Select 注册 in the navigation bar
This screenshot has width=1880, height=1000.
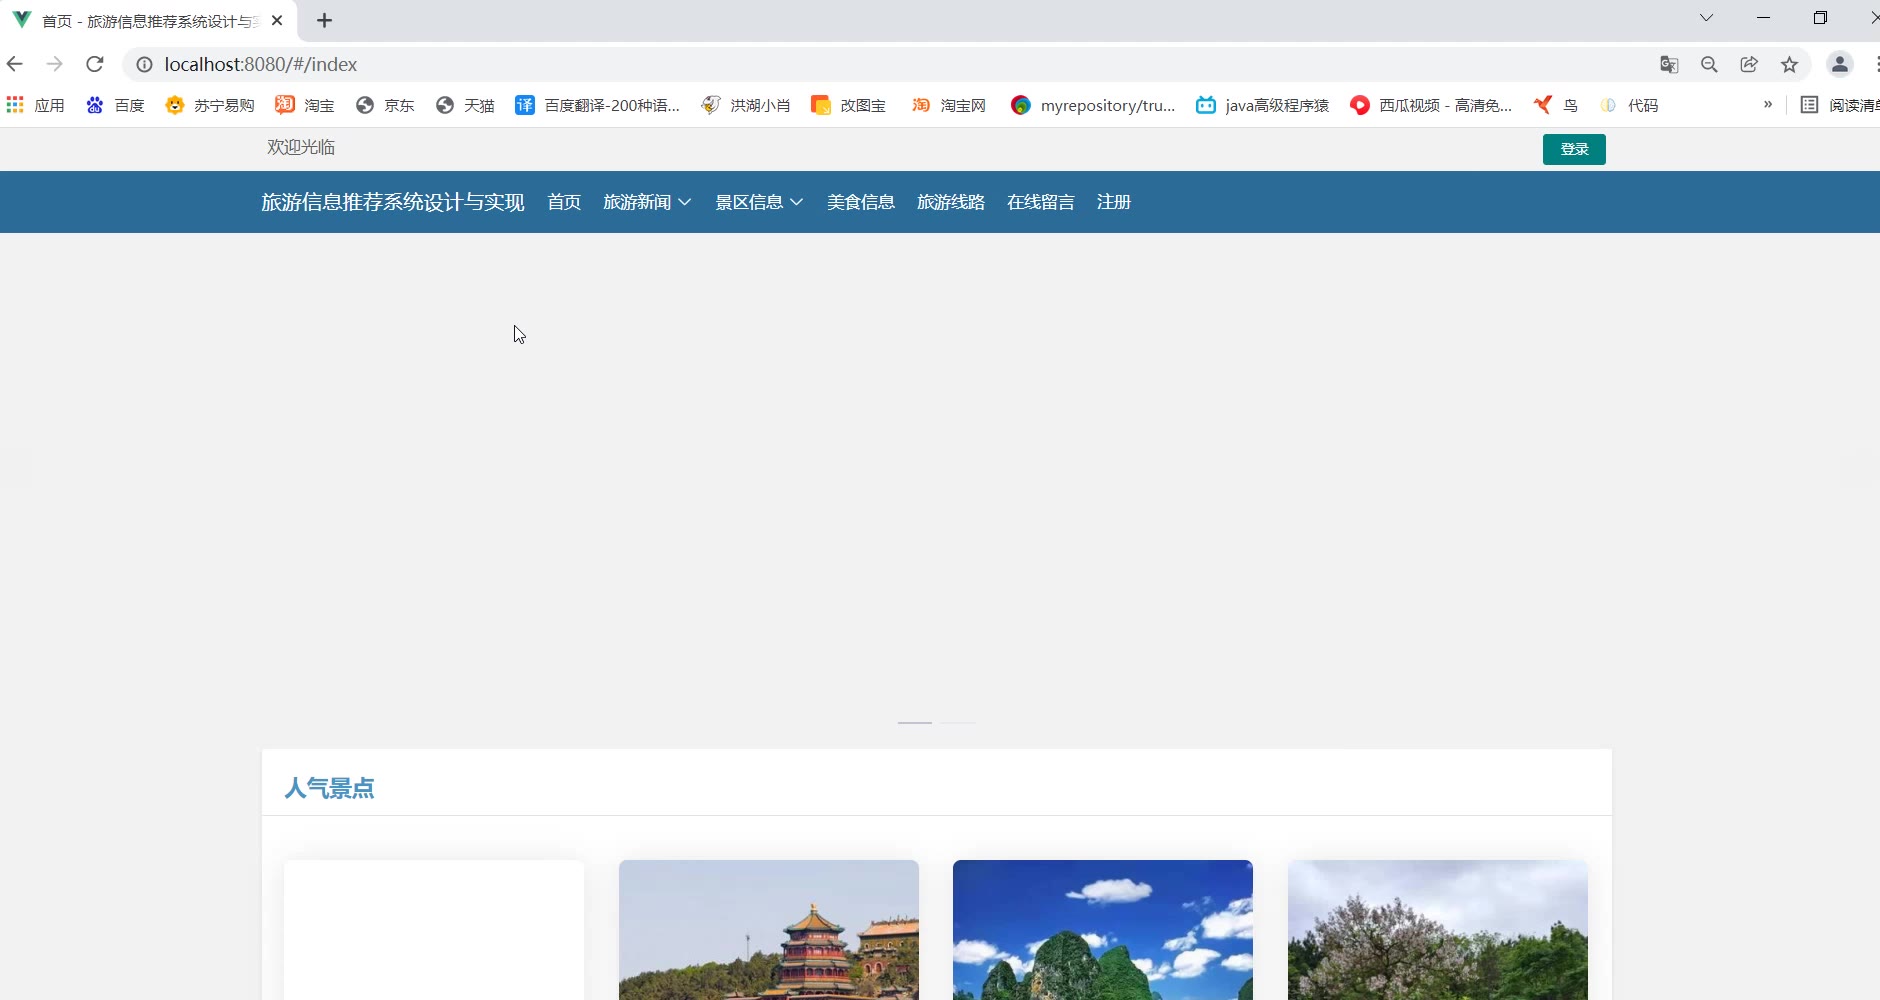[x=1114, y=202]
